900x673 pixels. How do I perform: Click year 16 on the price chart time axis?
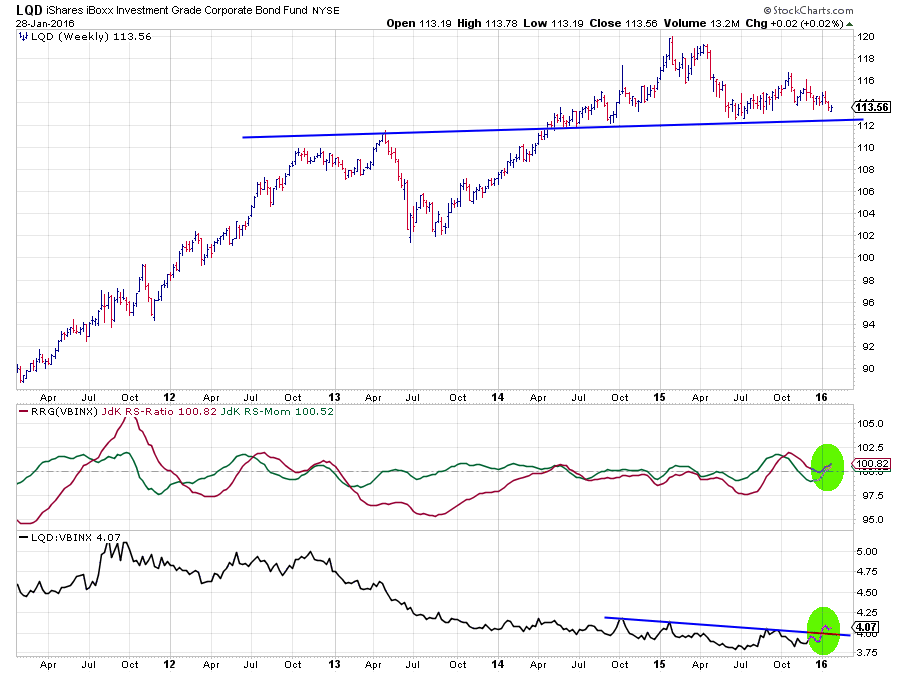[x=821, y=397]
